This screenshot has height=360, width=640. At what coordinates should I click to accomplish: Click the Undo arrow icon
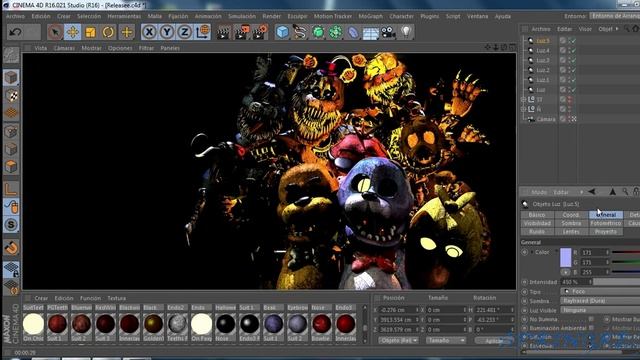point(15,32)
